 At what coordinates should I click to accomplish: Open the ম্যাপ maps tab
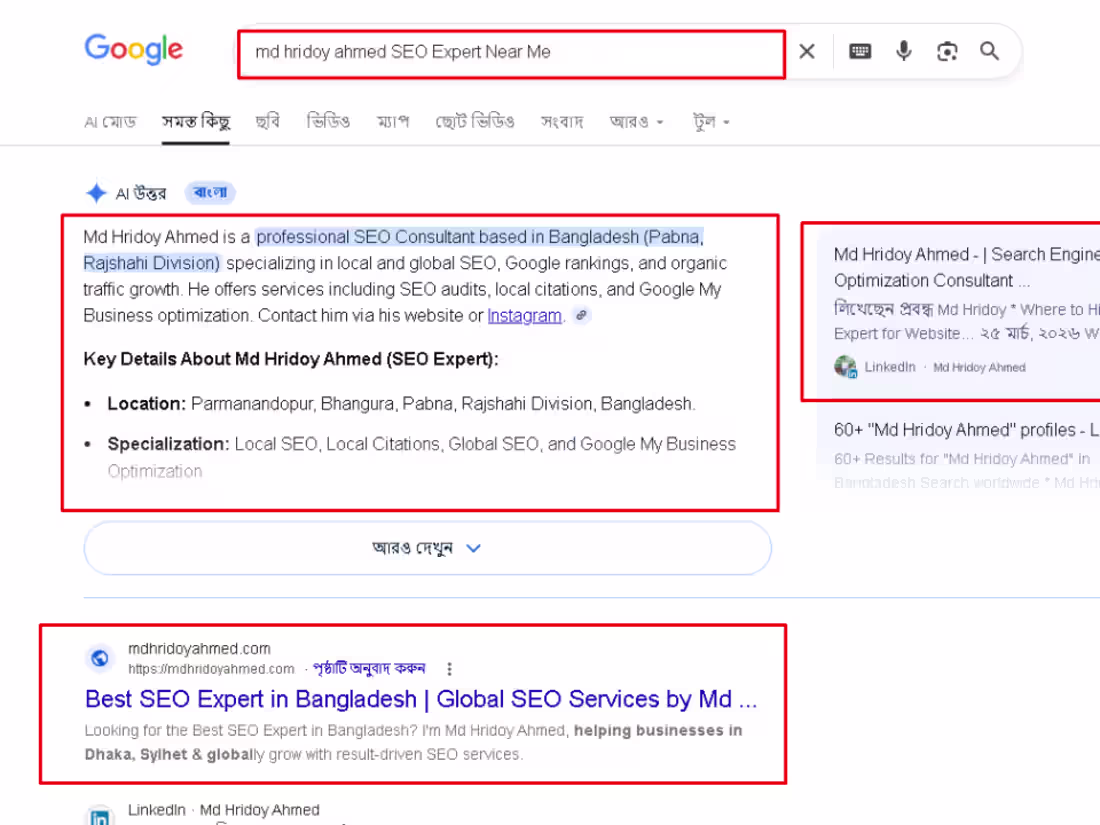point(393,122)
